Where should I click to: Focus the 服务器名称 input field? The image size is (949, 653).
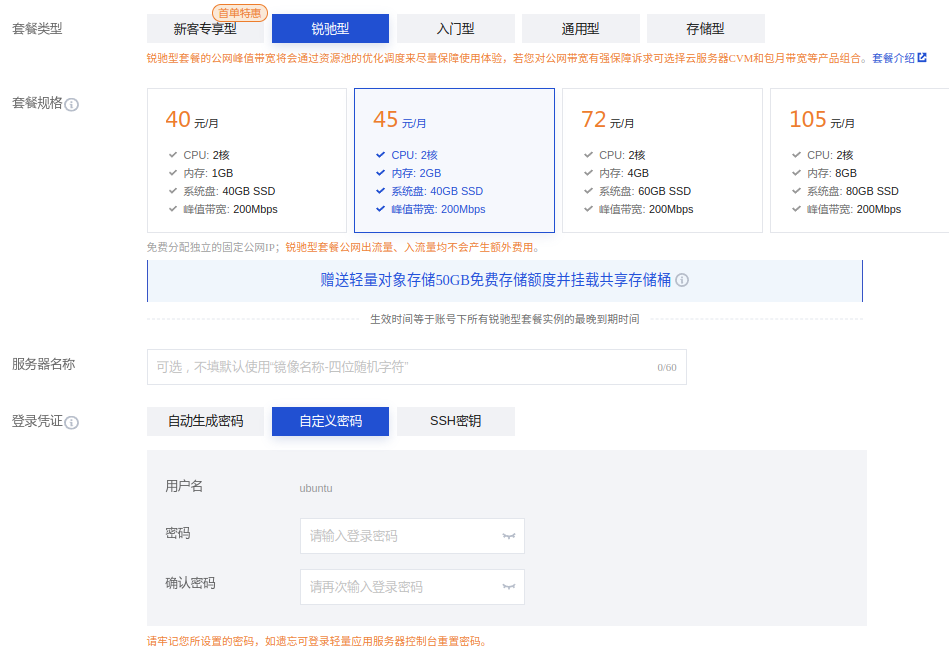click(400, 367)
